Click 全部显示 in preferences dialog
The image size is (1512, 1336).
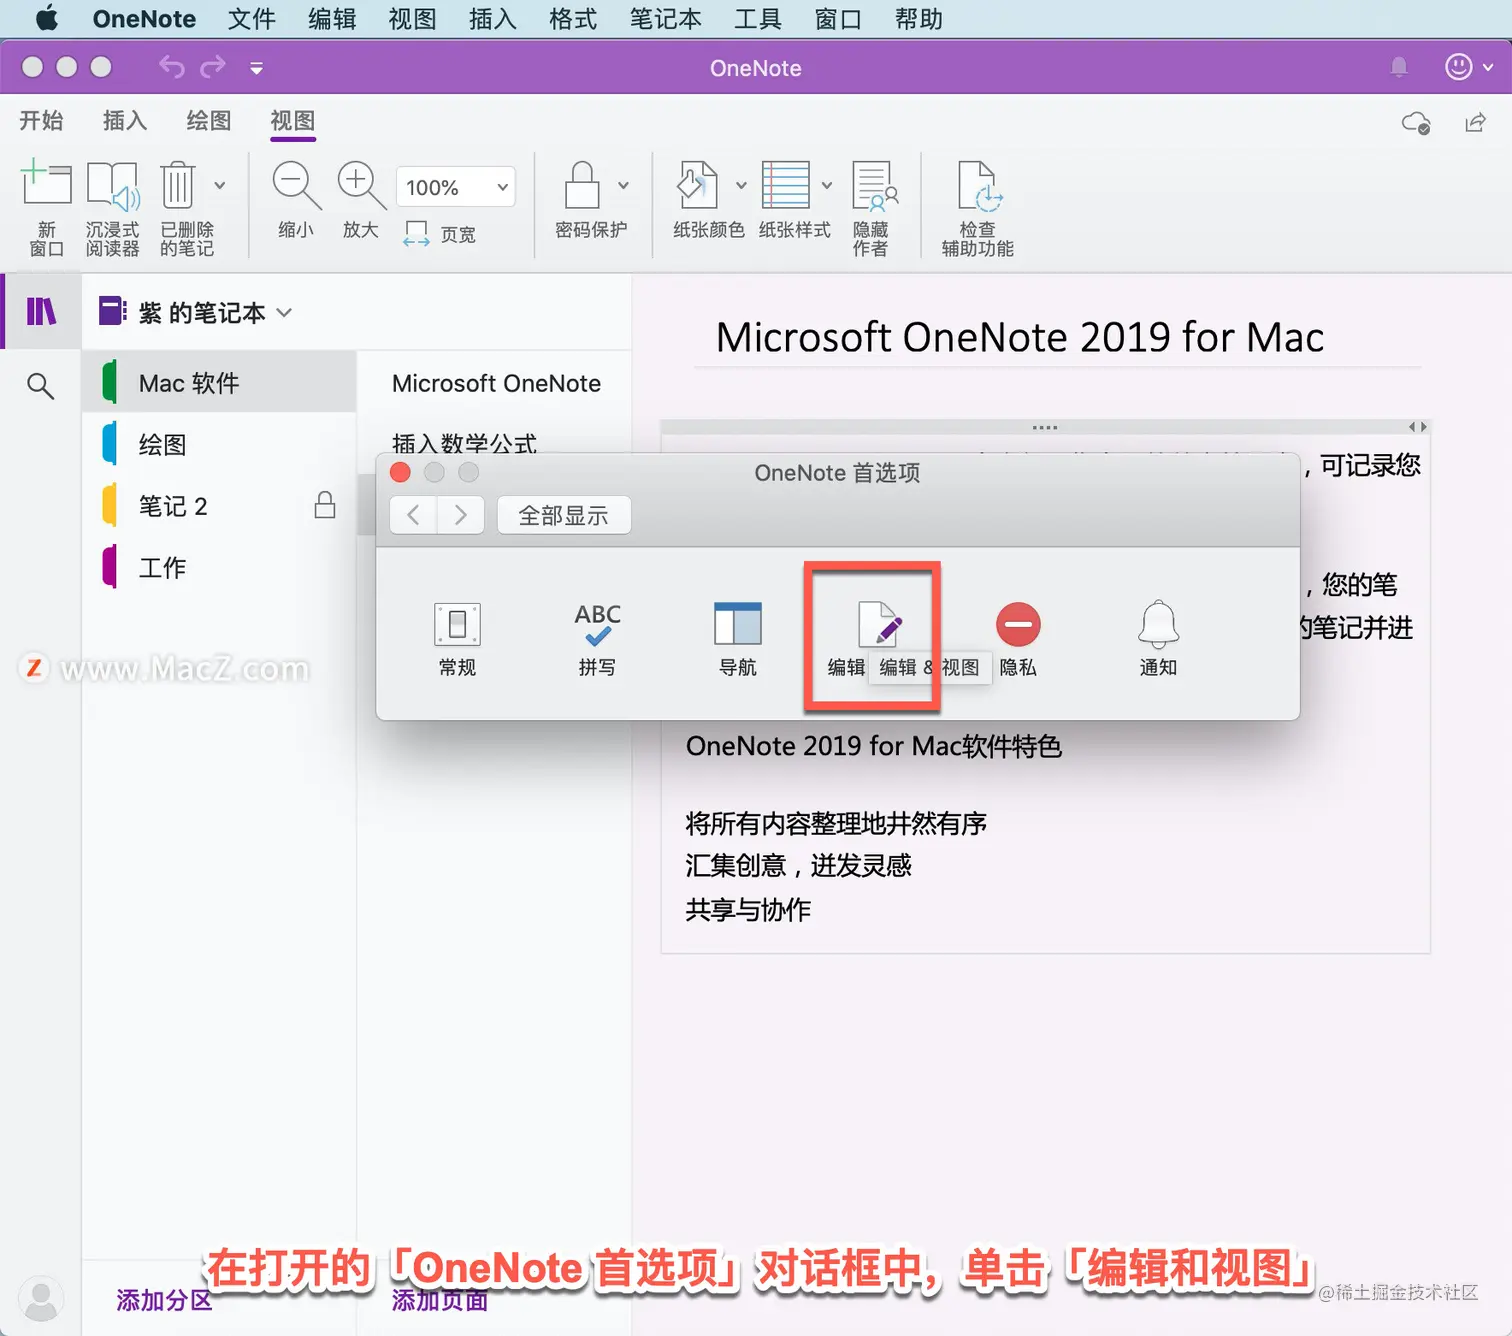[564, 515]
